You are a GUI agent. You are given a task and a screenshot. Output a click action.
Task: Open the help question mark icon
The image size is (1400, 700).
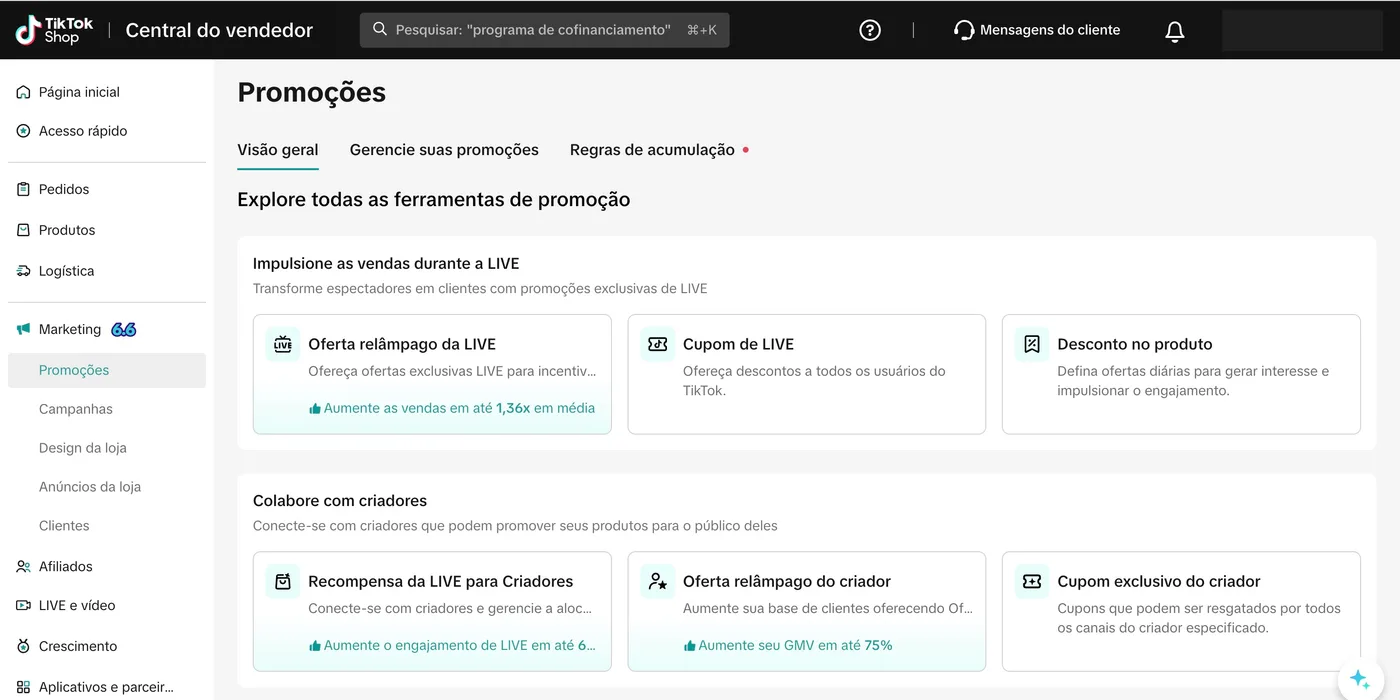tap(870, 30)
